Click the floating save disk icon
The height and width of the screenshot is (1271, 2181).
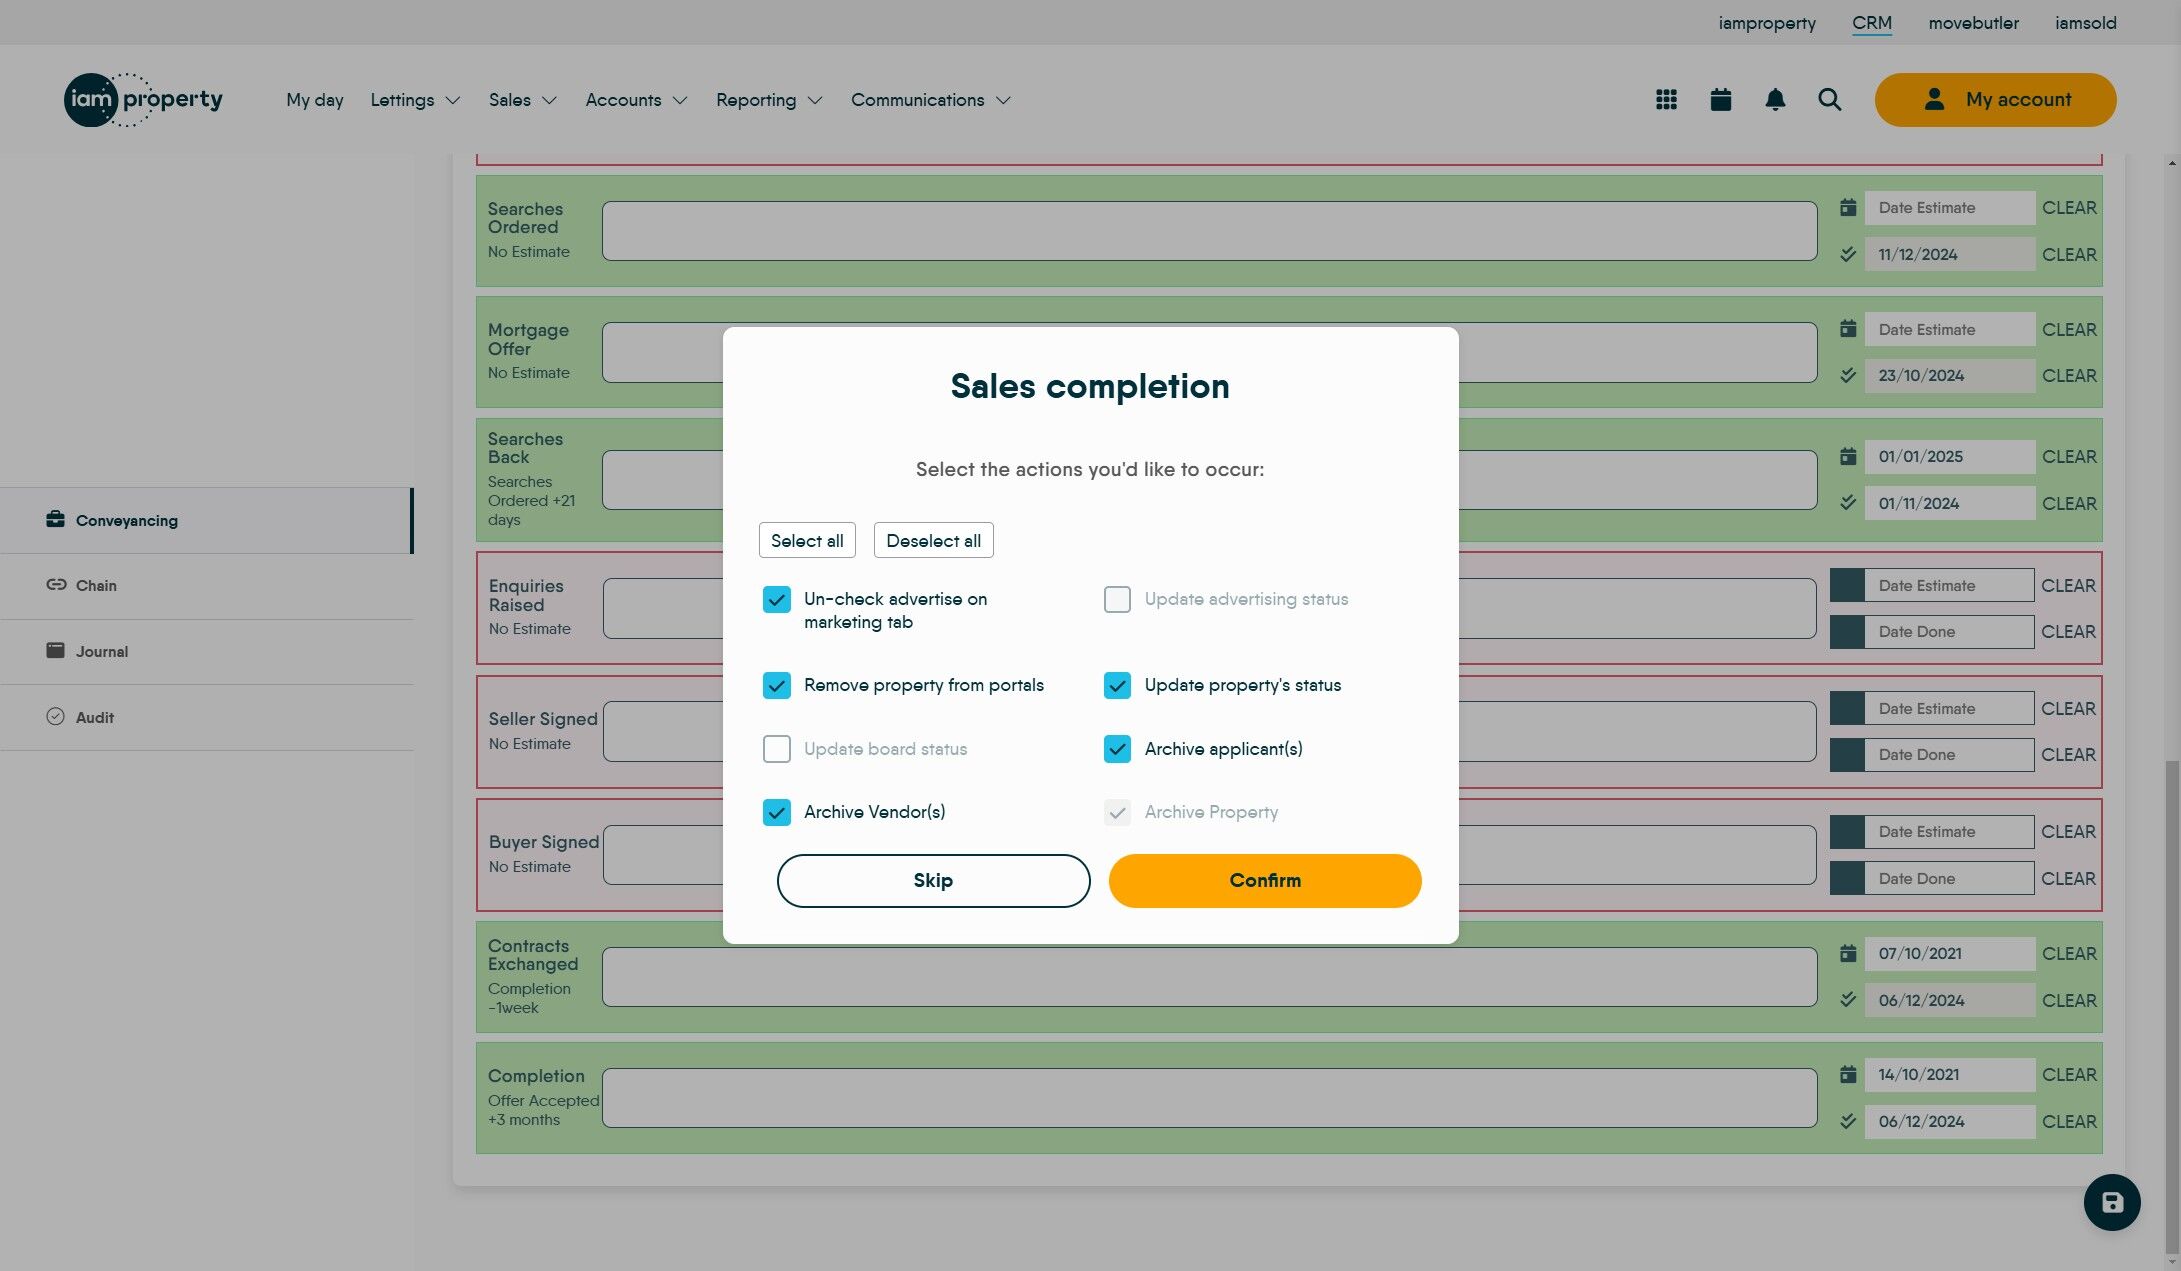(x=2111, y=1202)
